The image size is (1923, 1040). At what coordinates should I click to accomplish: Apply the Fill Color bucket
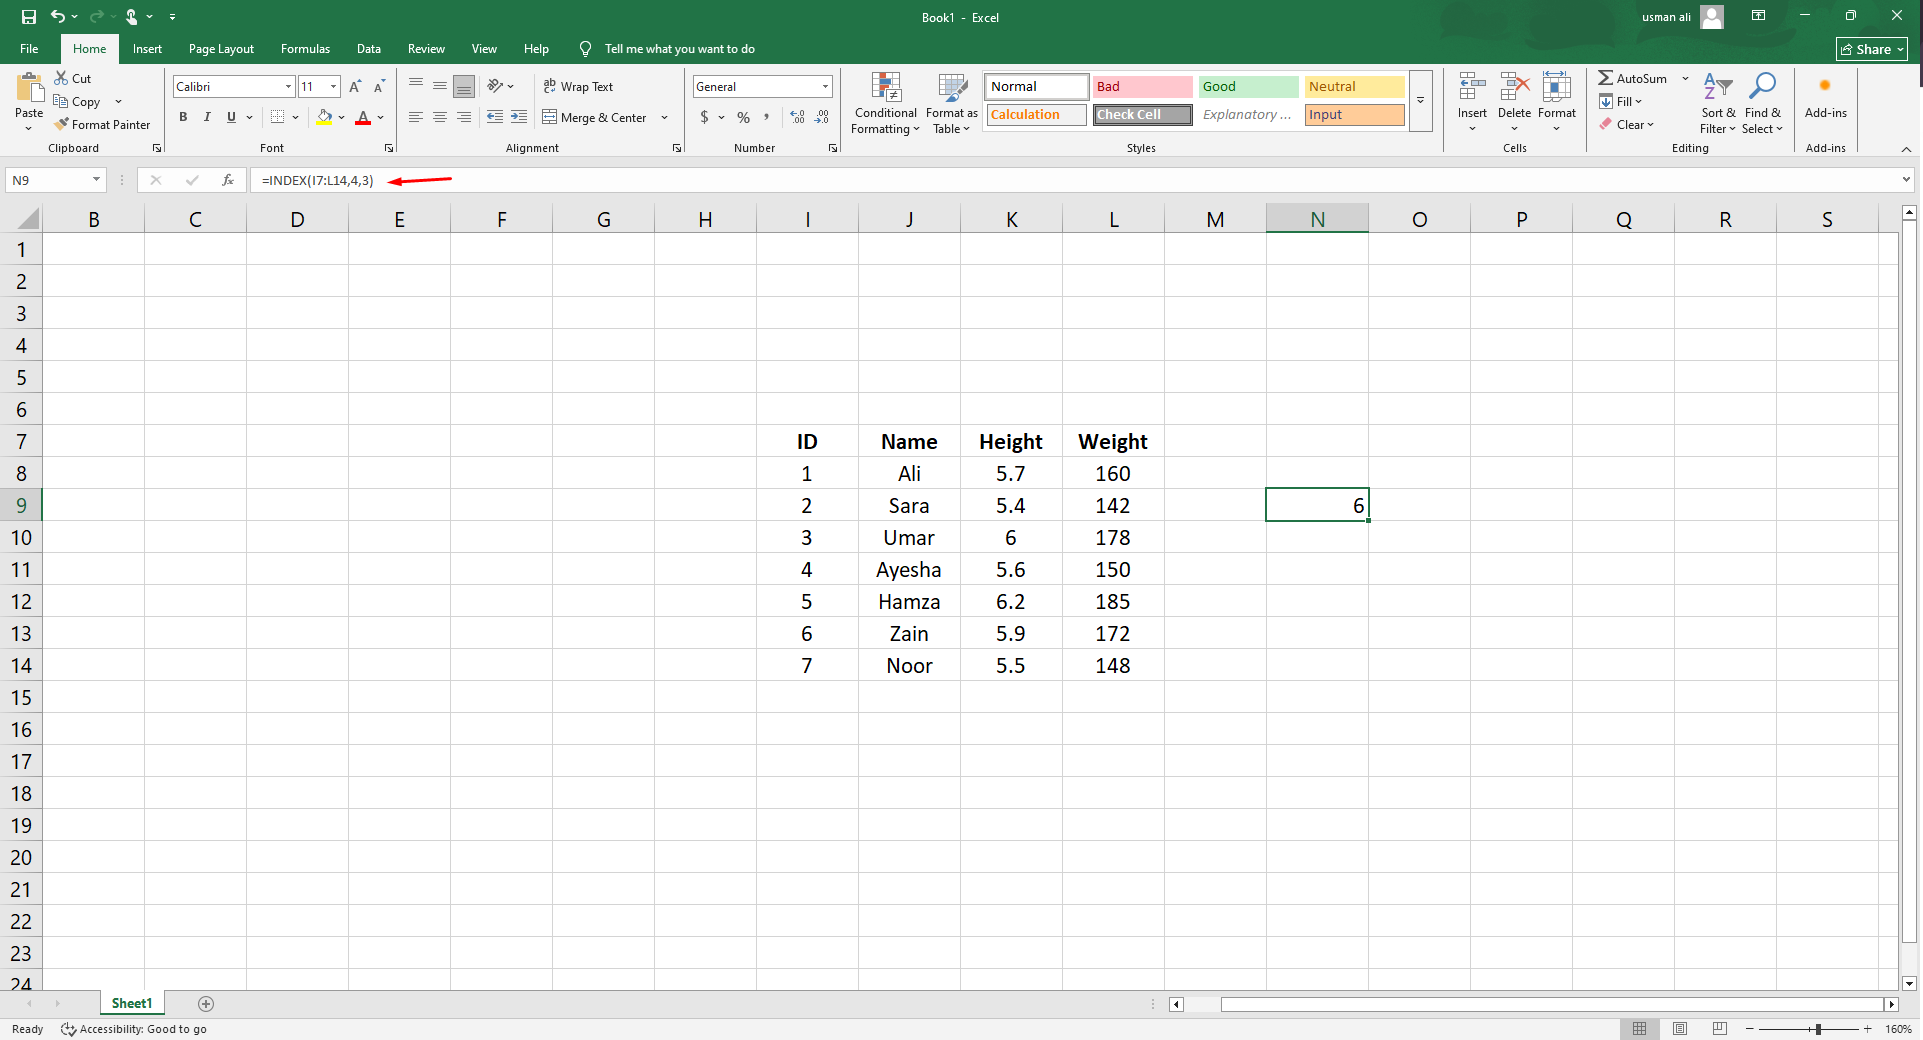click(x=324, y=117)
